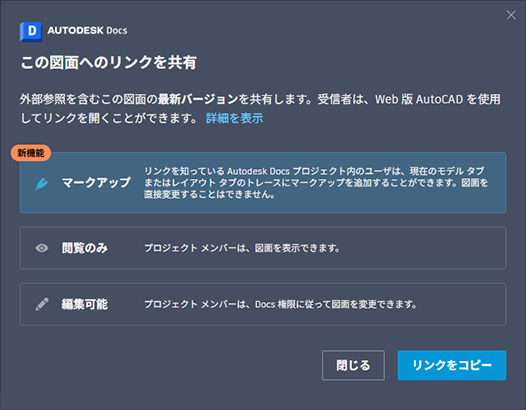Select the マークアップ sharing option
Viewport: 526px width, 410px height.
[x=263, y=183]
